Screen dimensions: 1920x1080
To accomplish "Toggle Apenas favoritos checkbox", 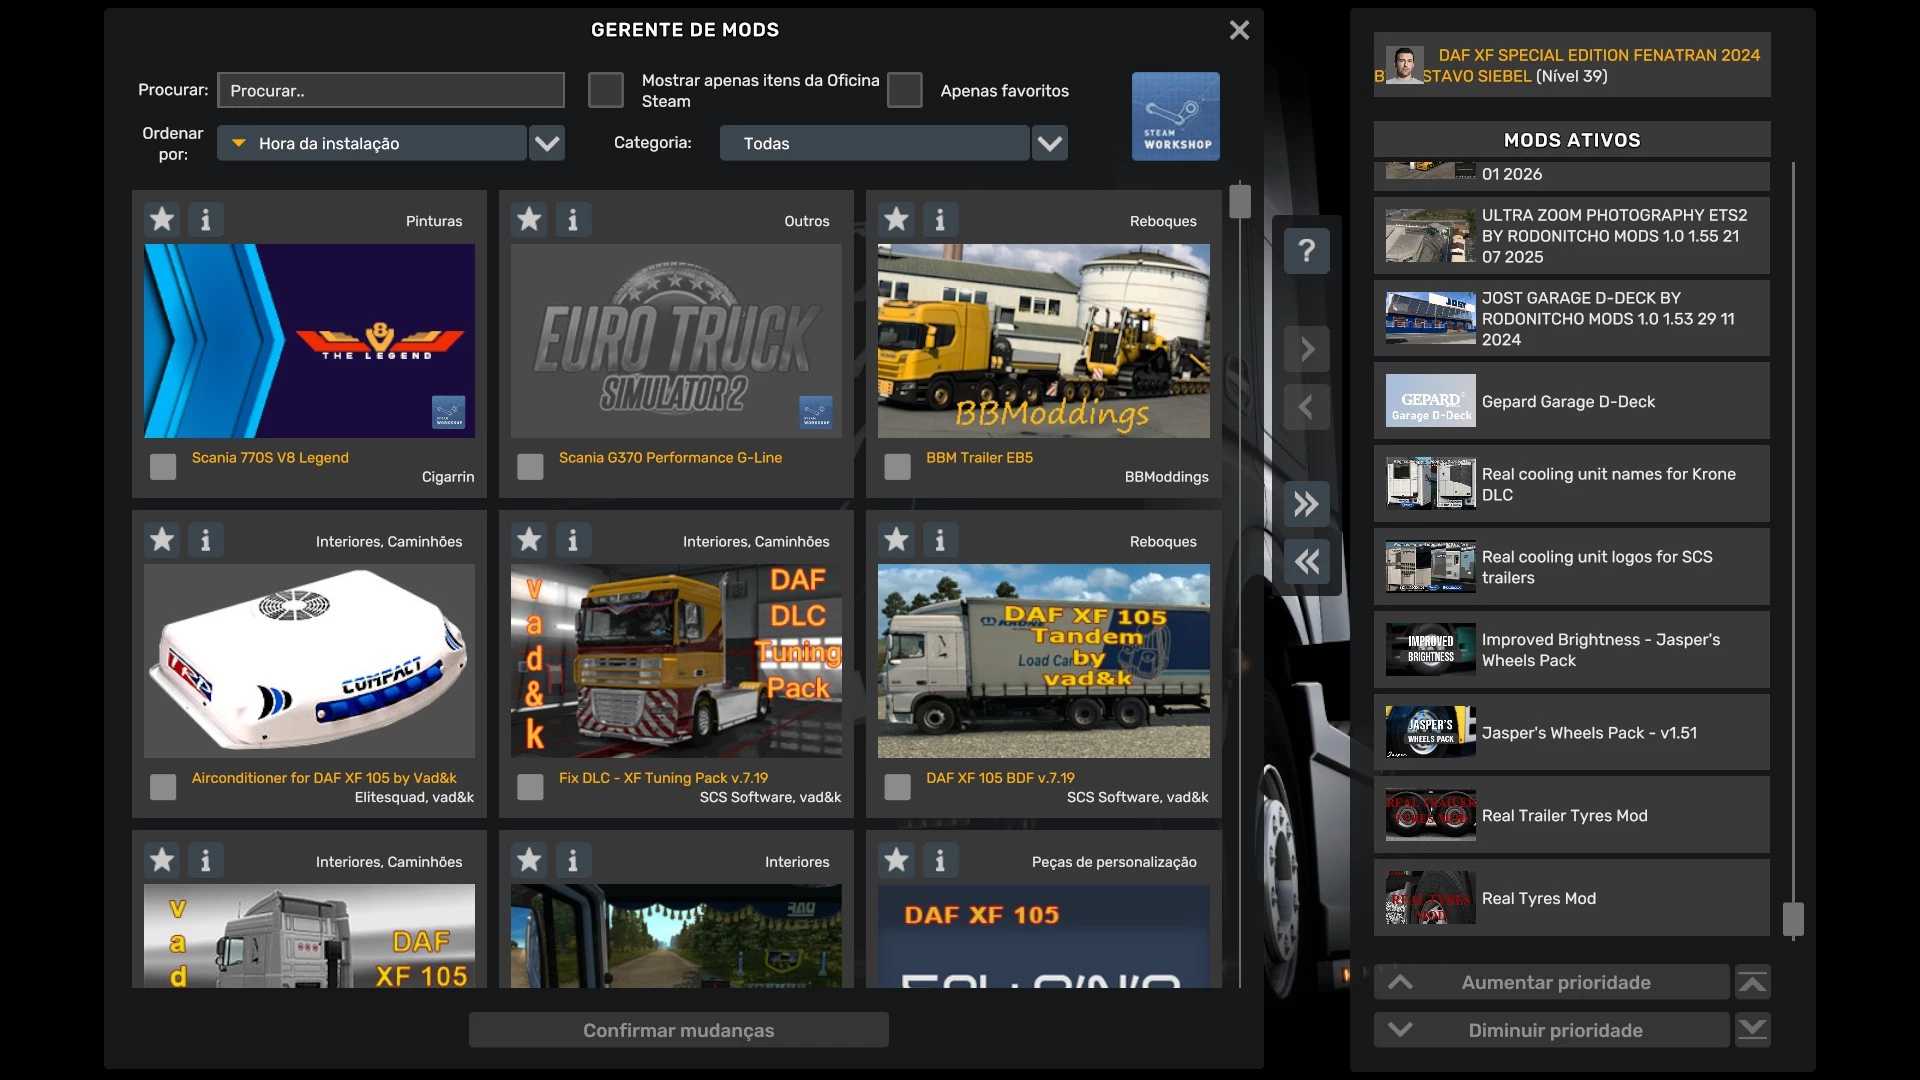I will 905,90.
